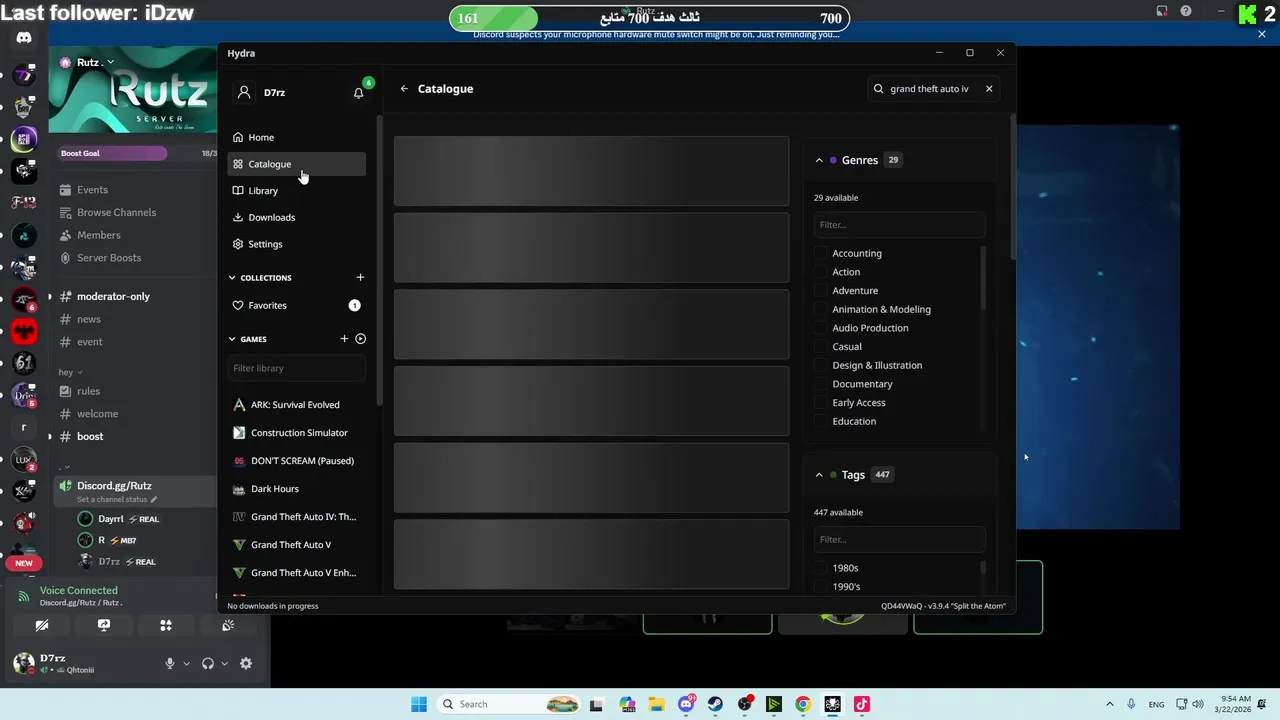Viewport: 1280px width, 720px height.
Task: Open Grand Theft Auto V library entry
Action: (x=296, y=545)
